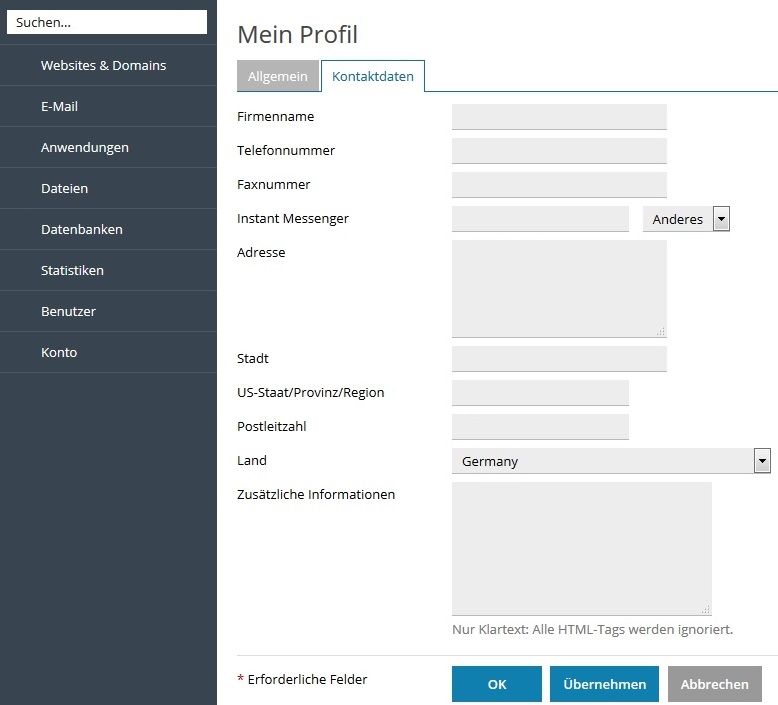This screenshot has height=705, width=778.
Task: Apply changes with Übernehmen
Action: coord(604,684)
